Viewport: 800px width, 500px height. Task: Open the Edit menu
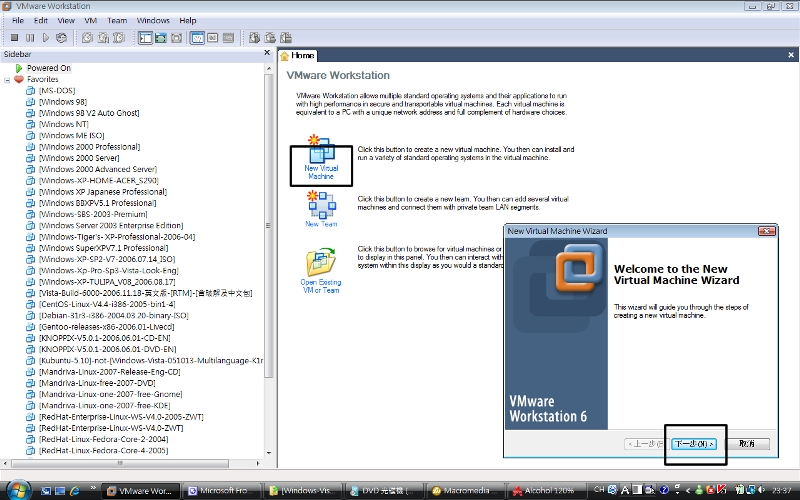pyautogui.click(x=41, y=20)
